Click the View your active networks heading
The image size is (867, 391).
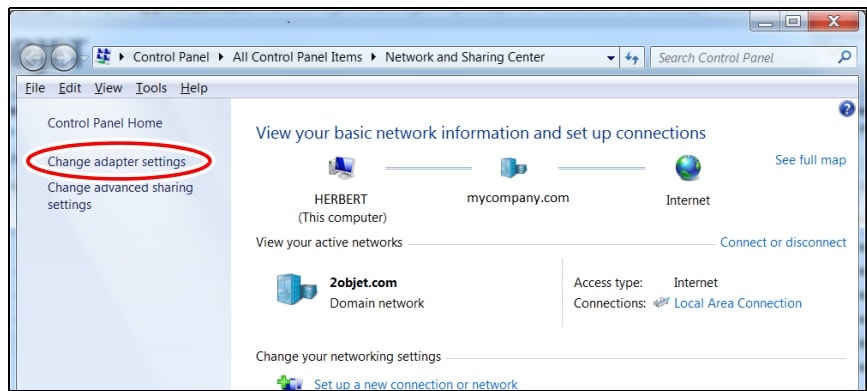[x=329, y=242]
